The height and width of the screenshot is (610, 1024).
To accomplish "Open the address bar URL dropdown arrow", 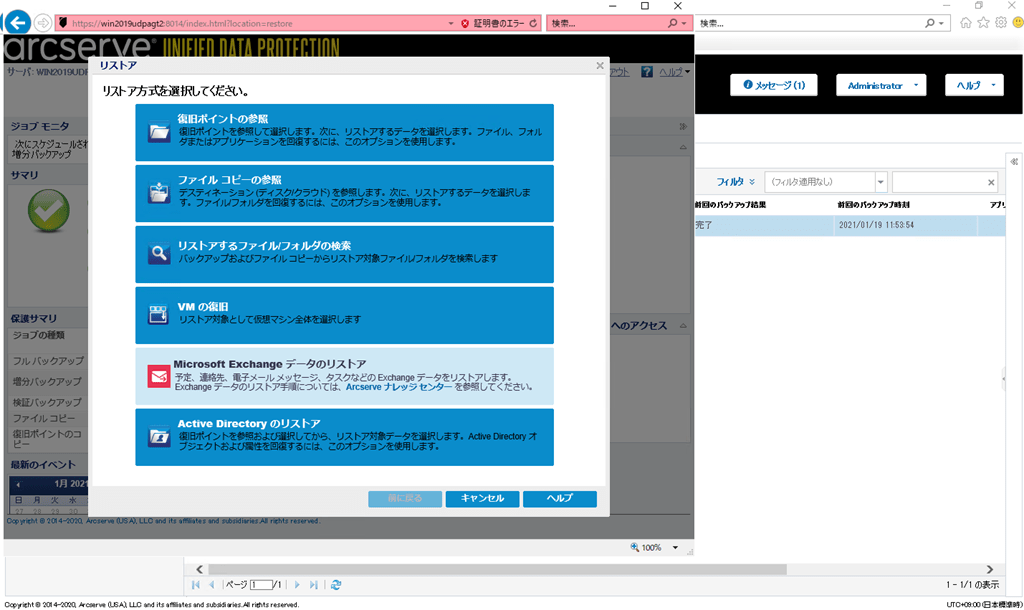I will (x=451, y=23).
